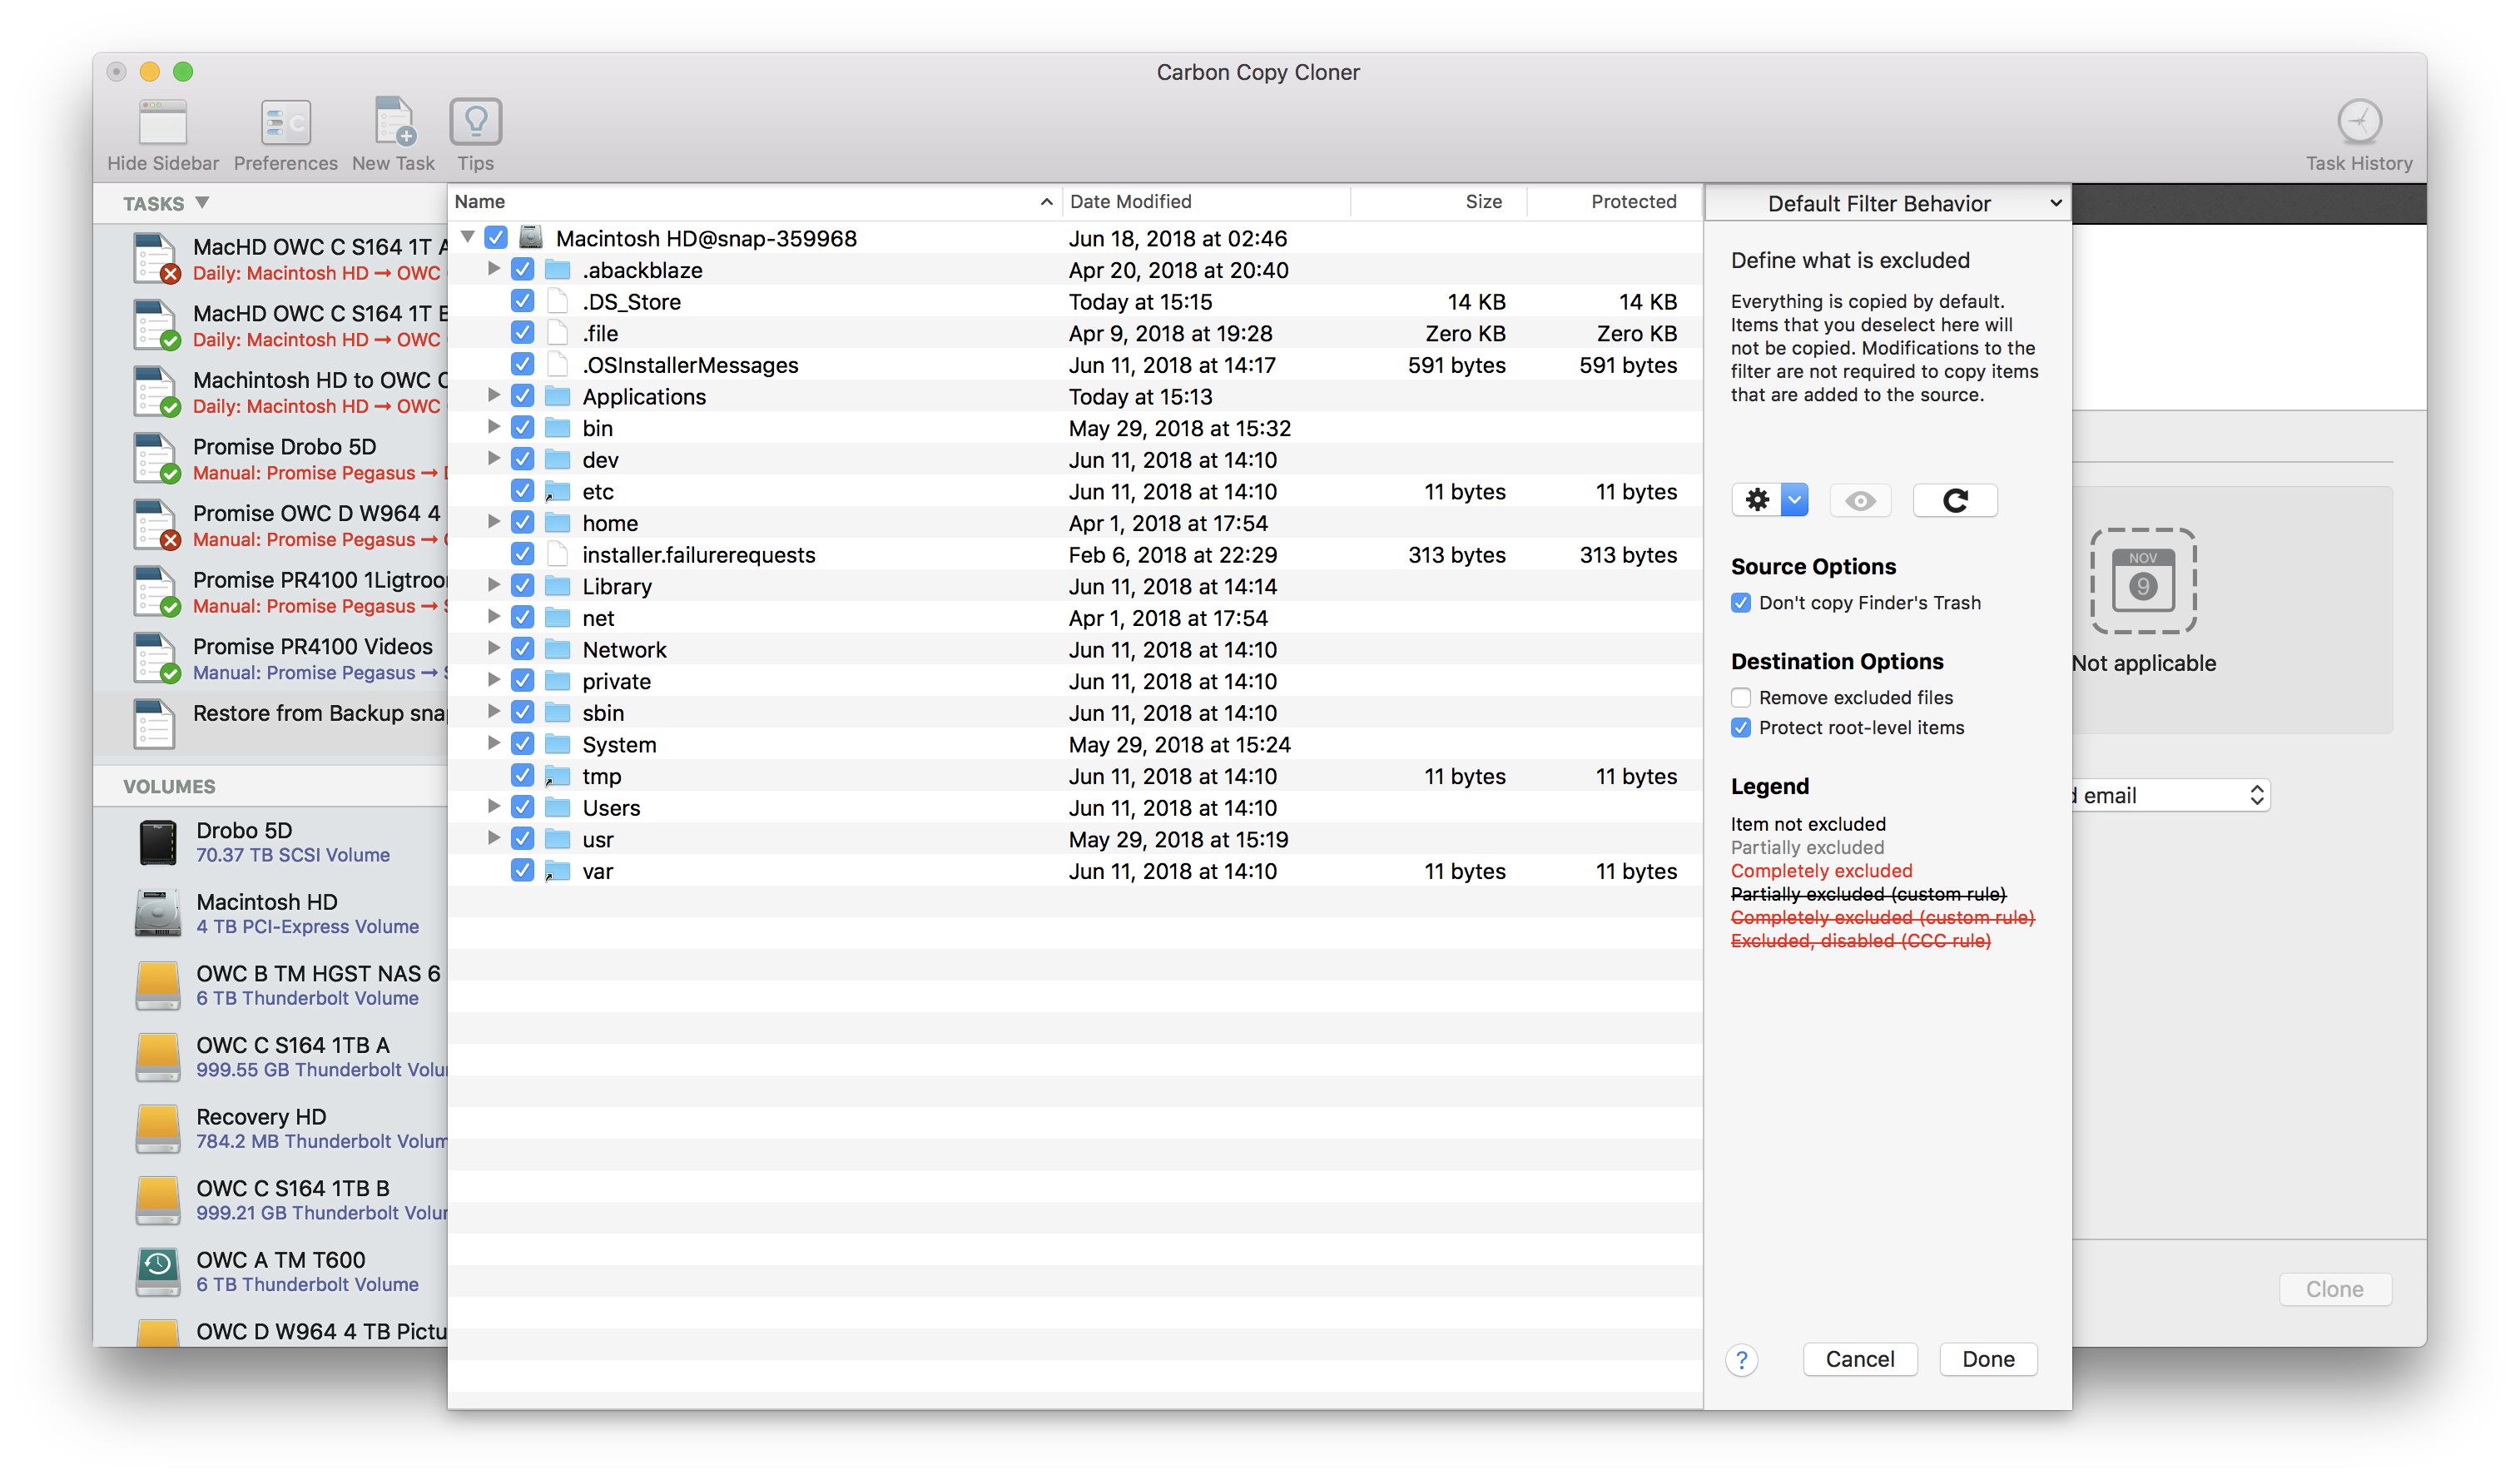This screenshot has height=1480, width=2520.
Task: Open gear button dropdown arrow
Action: click(1796, 500)
